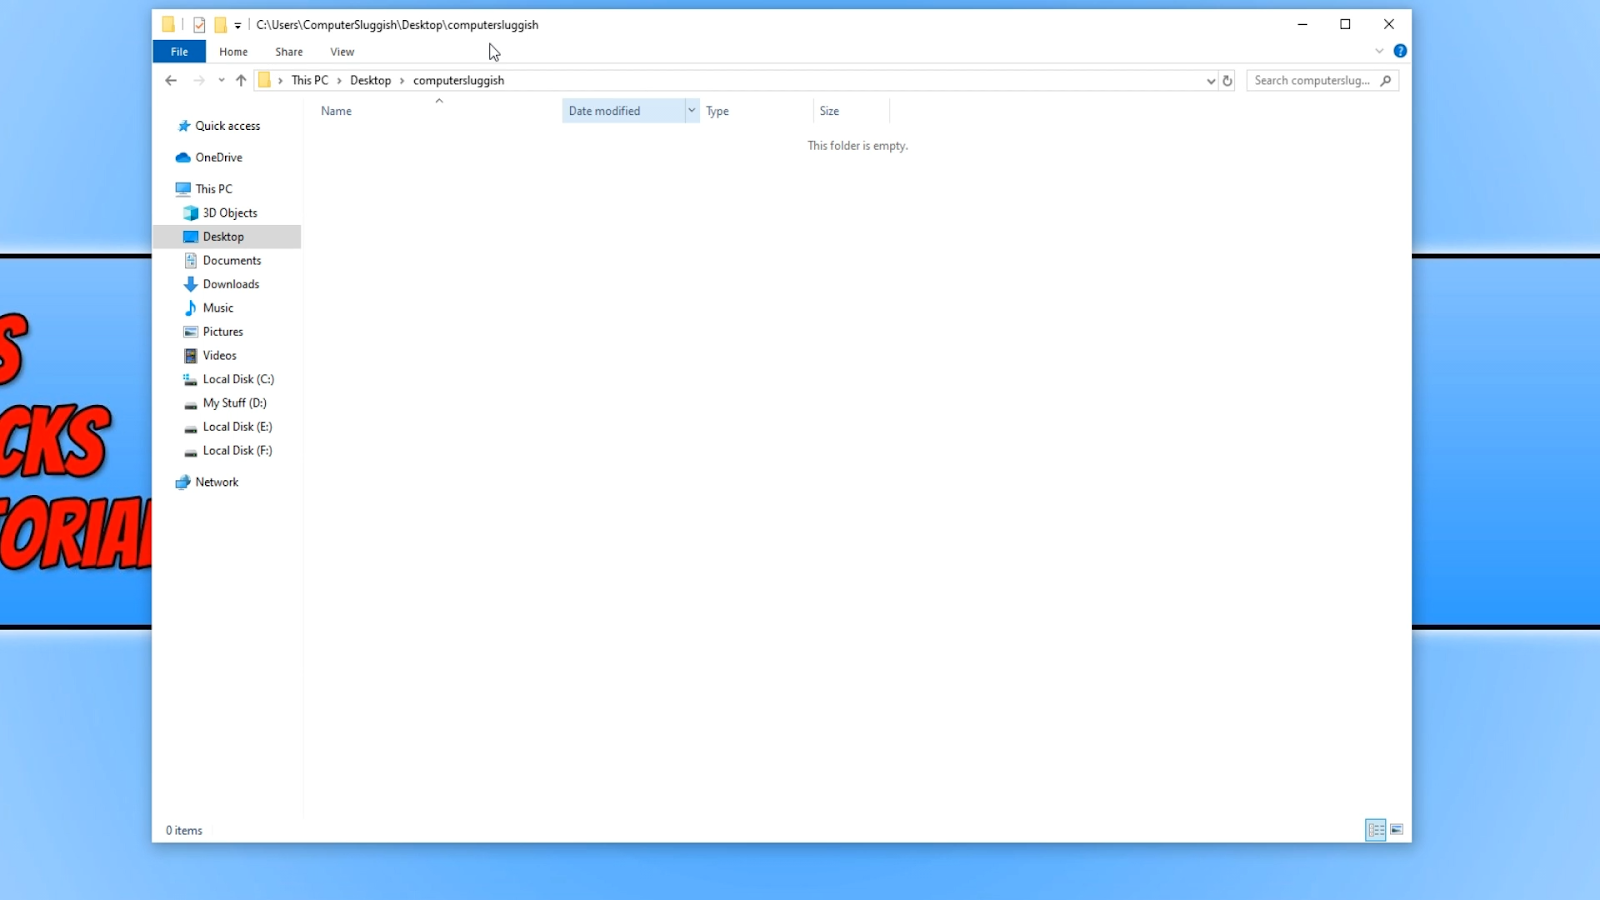Click the help question mark icon
1600x900 pixels.
[x=1399, y=50]
